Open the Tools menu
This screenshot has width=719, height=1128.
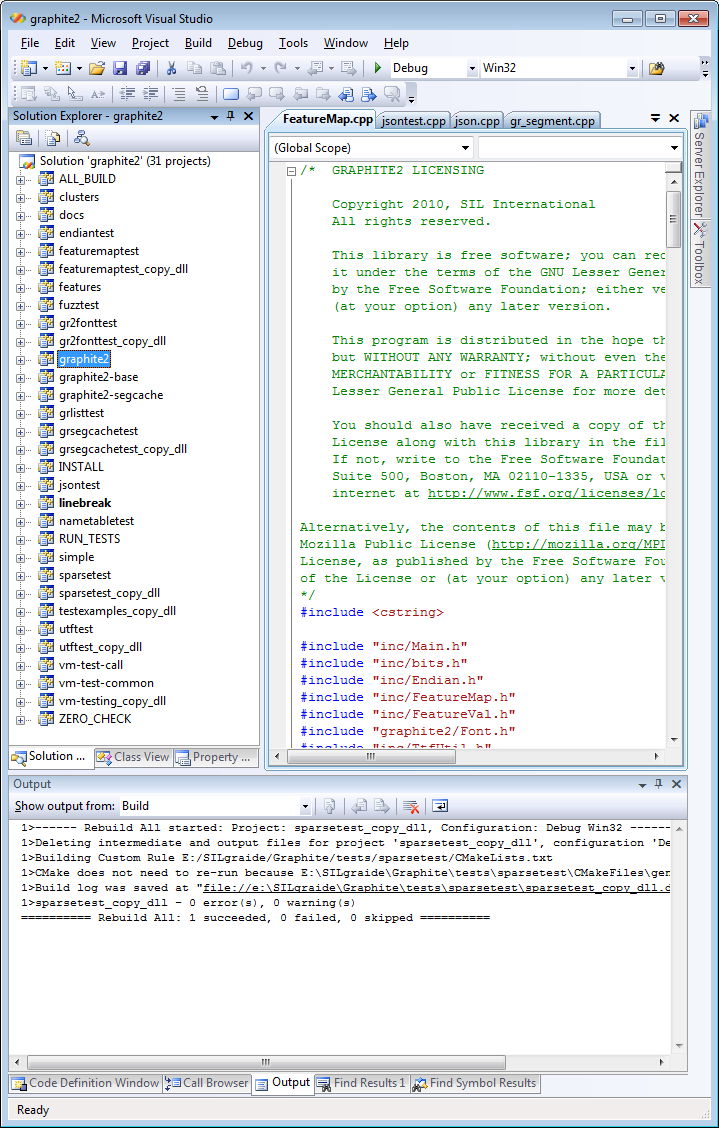click(x=293, y=43)
